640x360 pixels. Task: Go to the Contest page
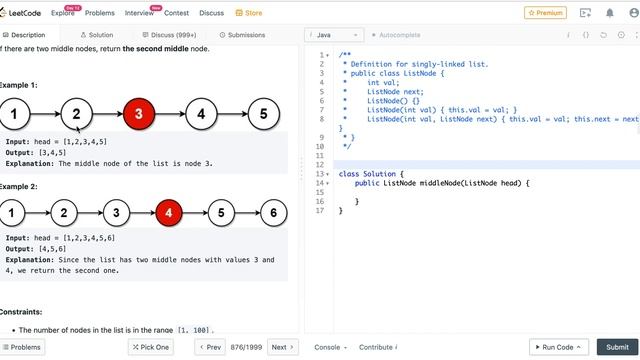pyautogui.click(x=176, y=13)
